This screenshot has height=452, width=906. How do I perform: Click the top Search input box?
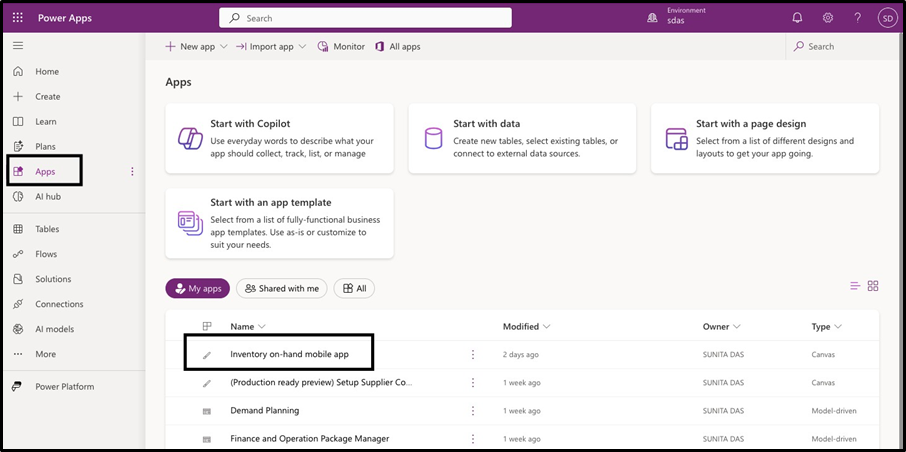pyautogui.click(x=365, y=18)
